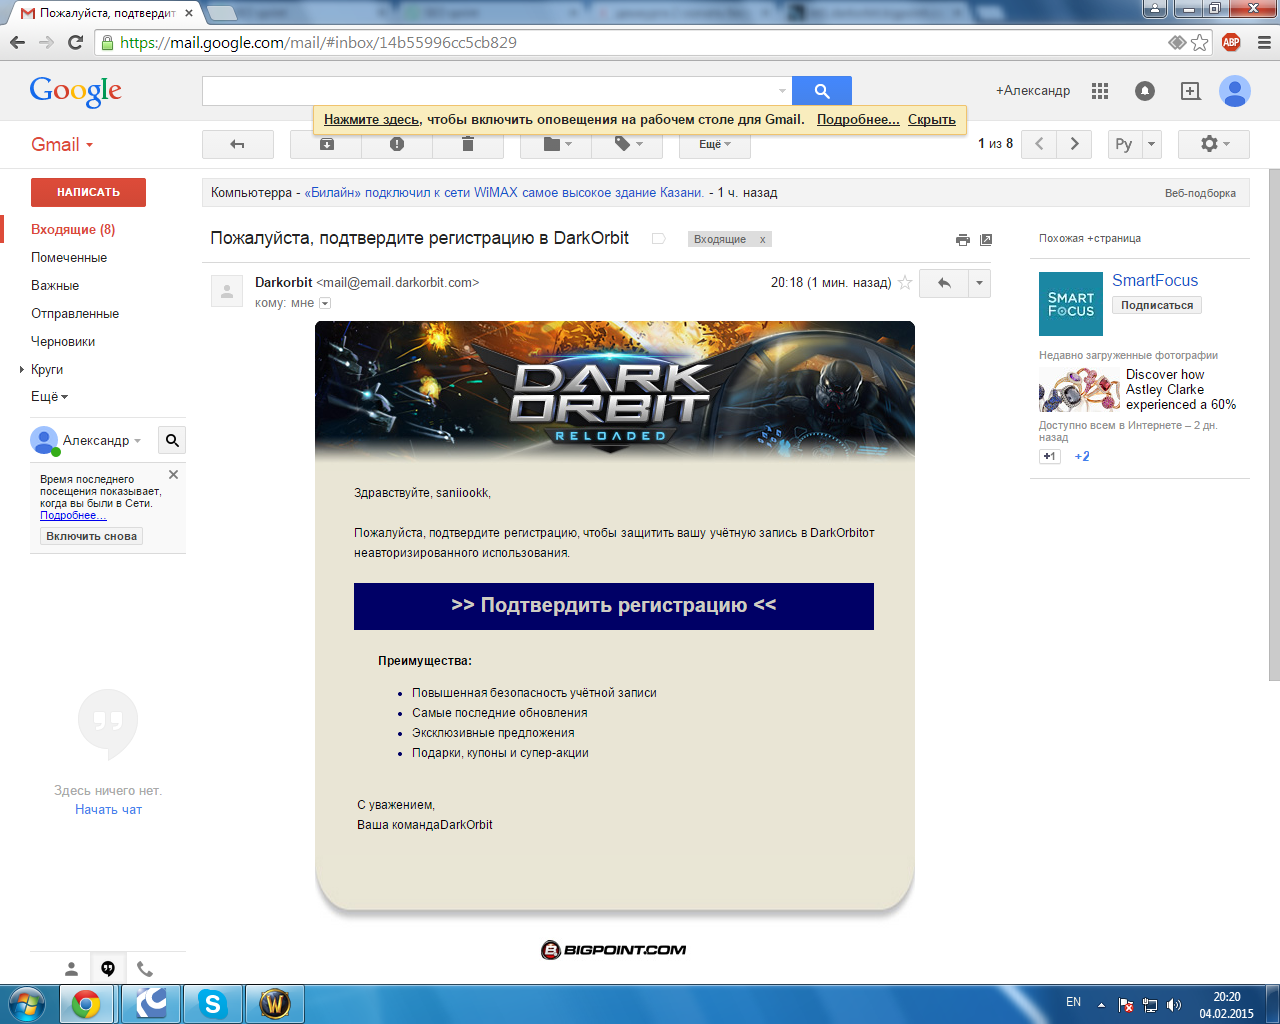1280x1024 pixels.
Task: Remove the Входящие label with x
Action: pos(762,240)
